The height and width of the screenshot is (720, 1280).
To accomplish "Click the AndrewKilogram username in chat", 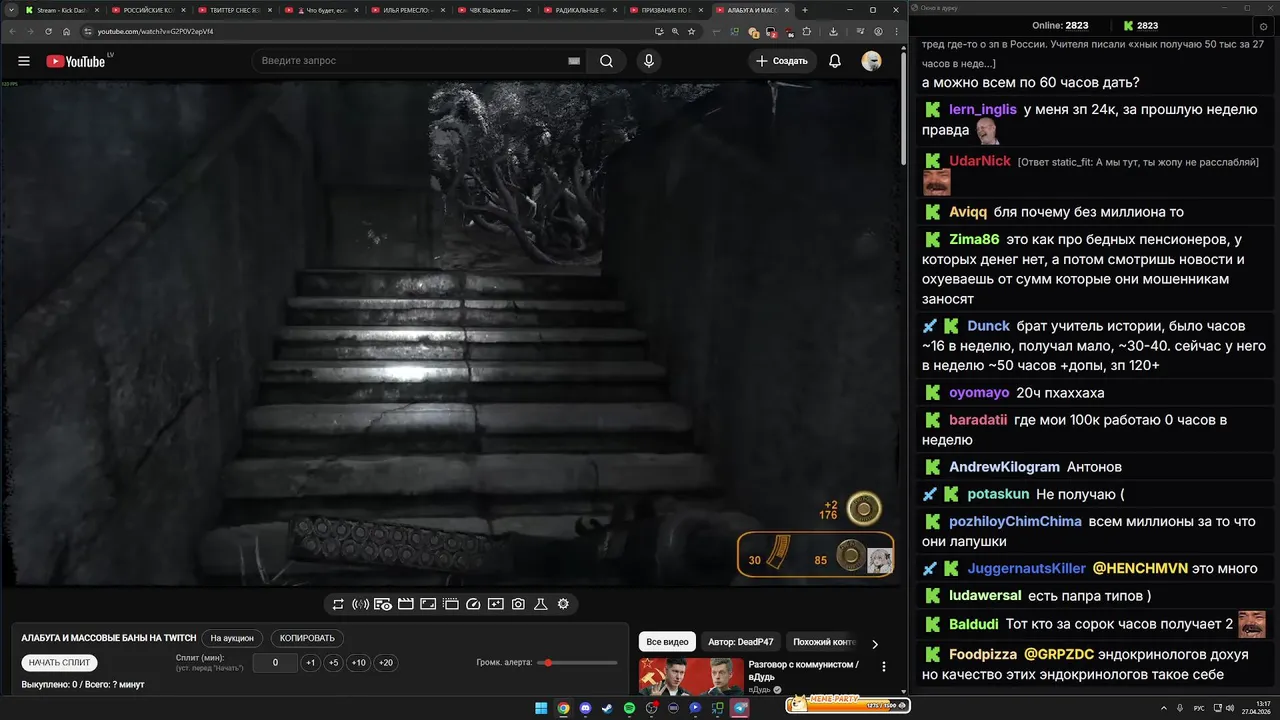I will pos(1004,467).
